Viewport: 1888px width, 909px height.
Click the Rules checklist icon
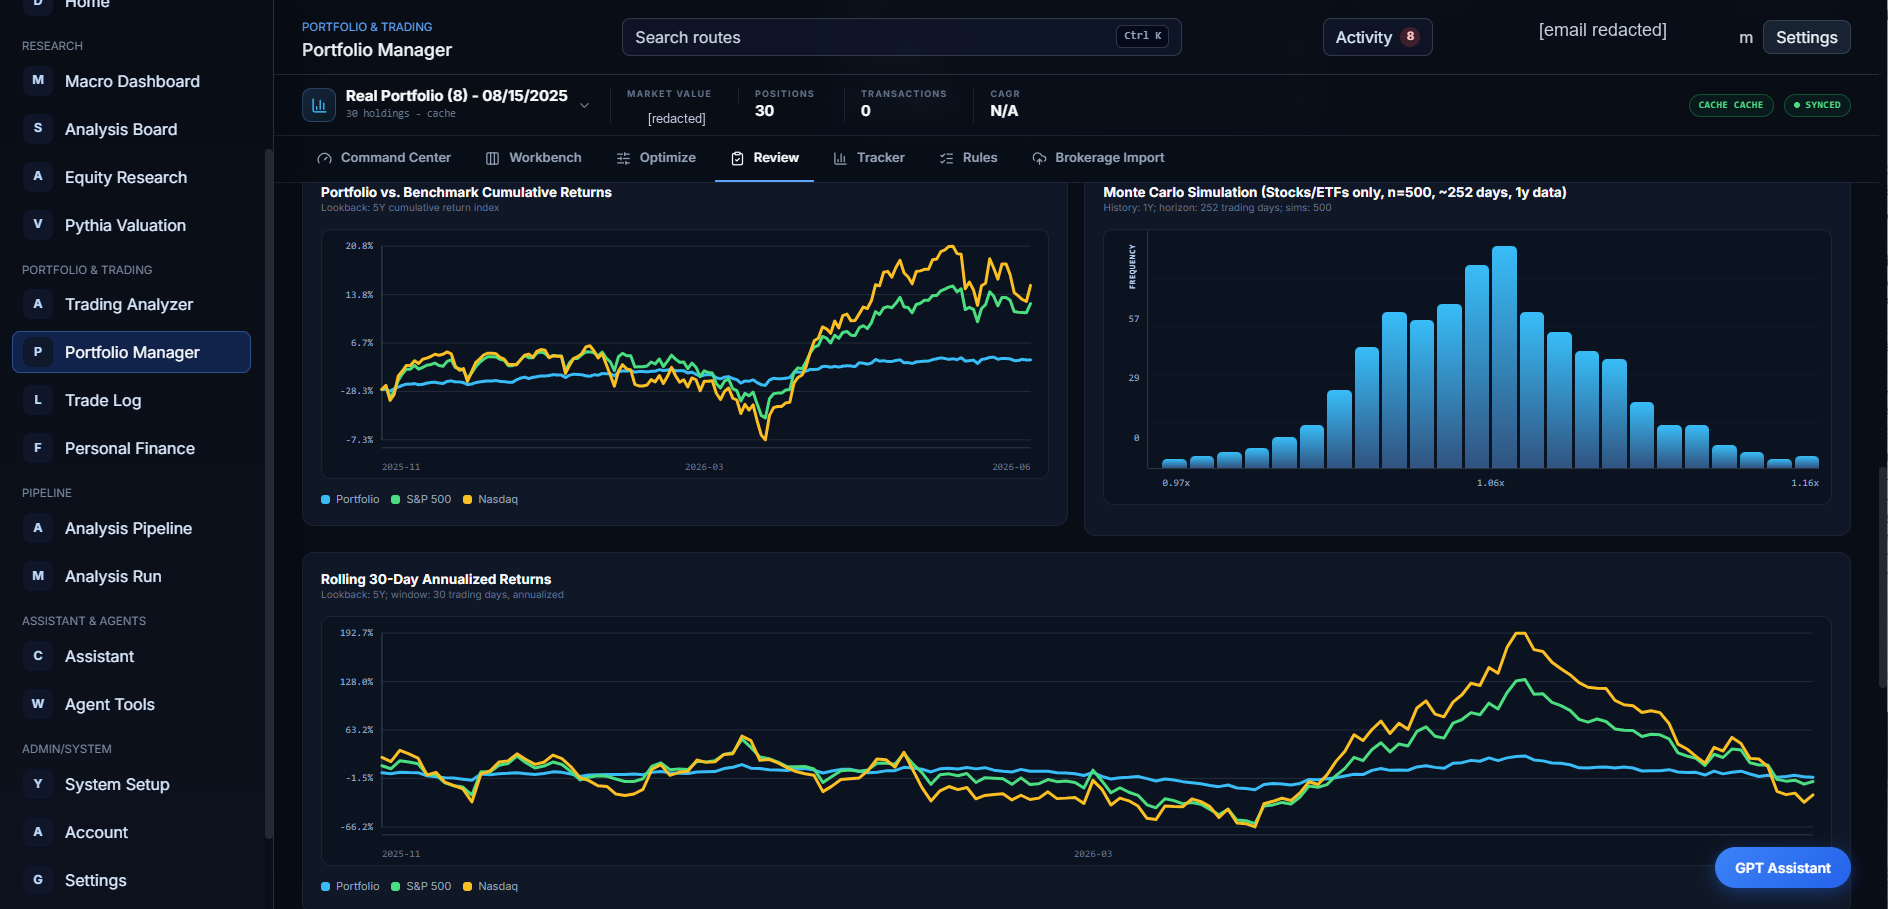tap(946, 158)
